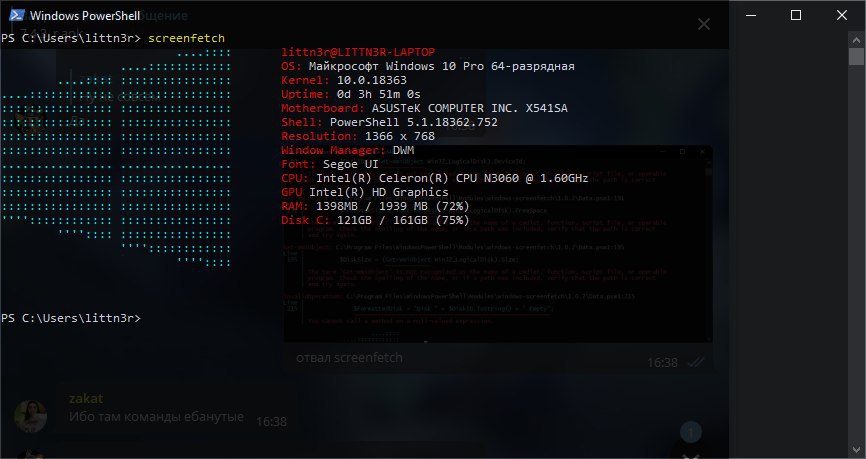
Task: Click the X close icon in background chat
Action: (704, 24)
